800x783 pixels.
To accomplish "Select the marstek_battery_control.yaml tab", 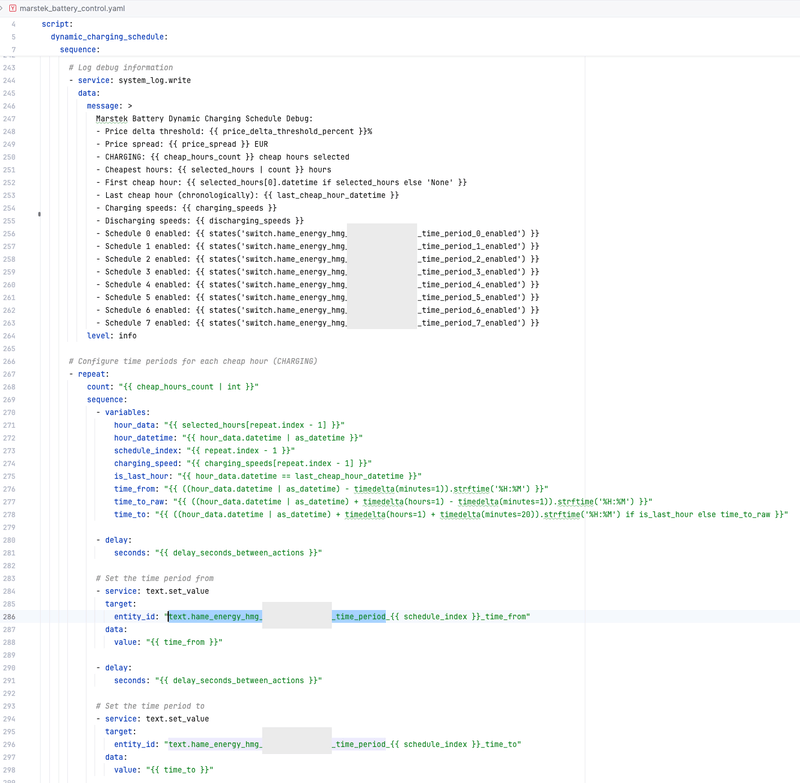I will pos(68,8).
